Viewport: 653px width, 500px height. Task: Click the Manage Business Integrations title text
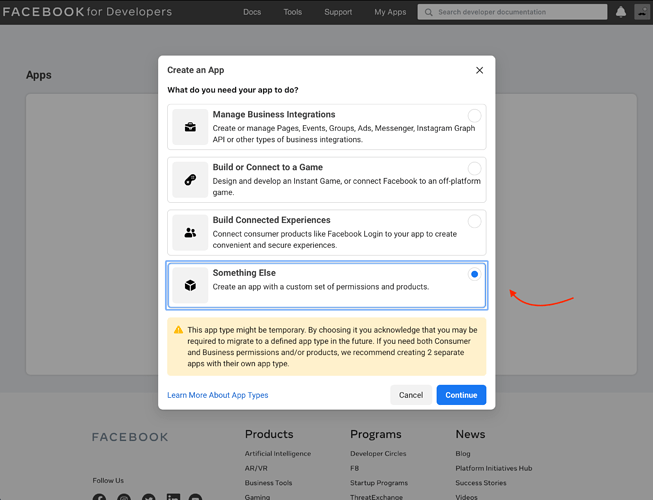(274, 114)
